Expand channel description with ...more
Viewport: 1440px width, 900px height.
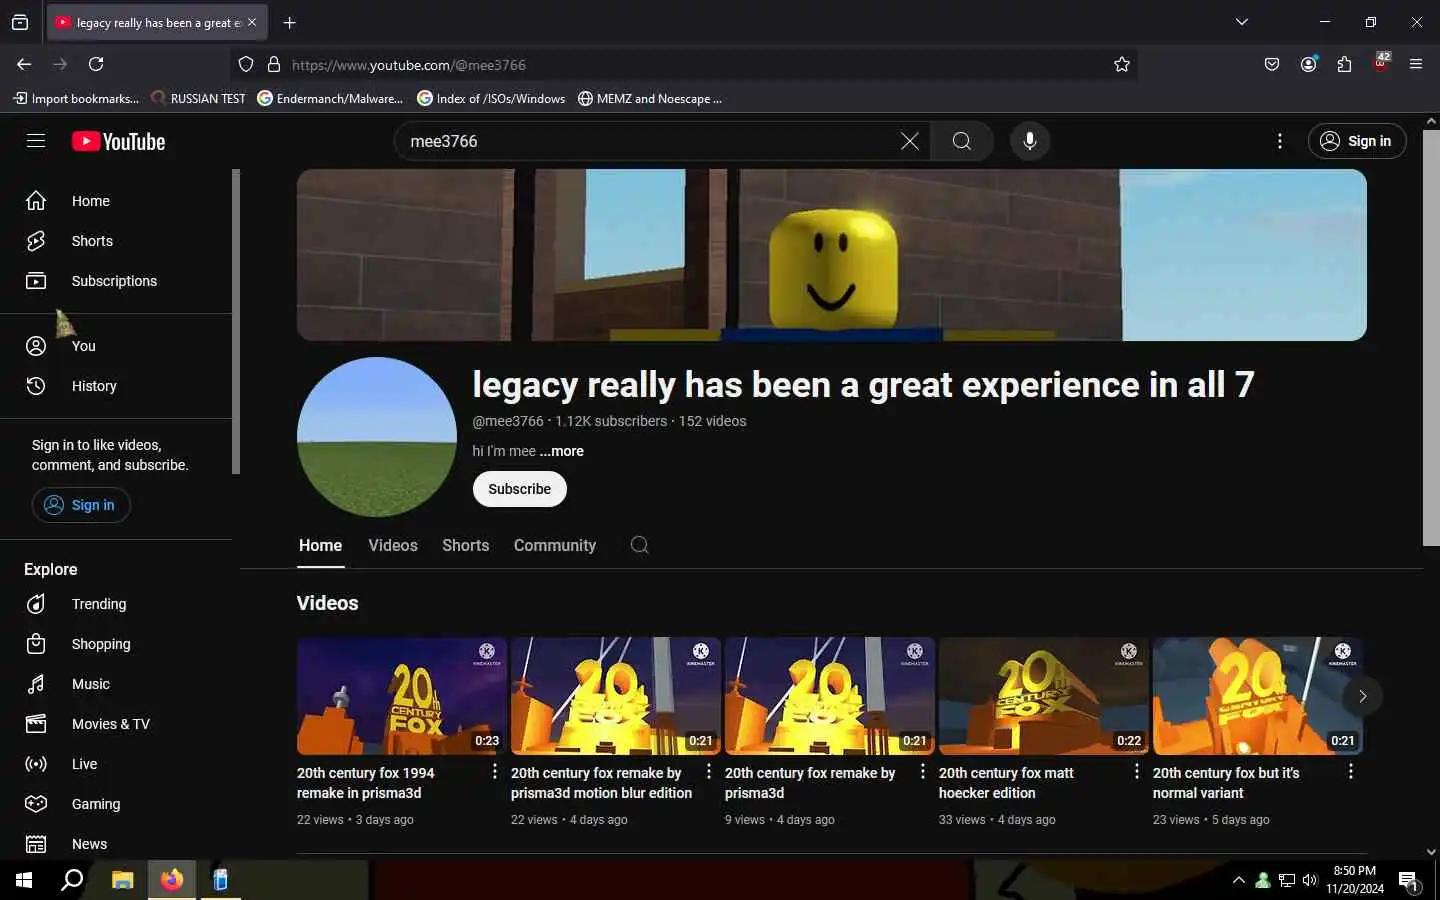coord(562,451)
